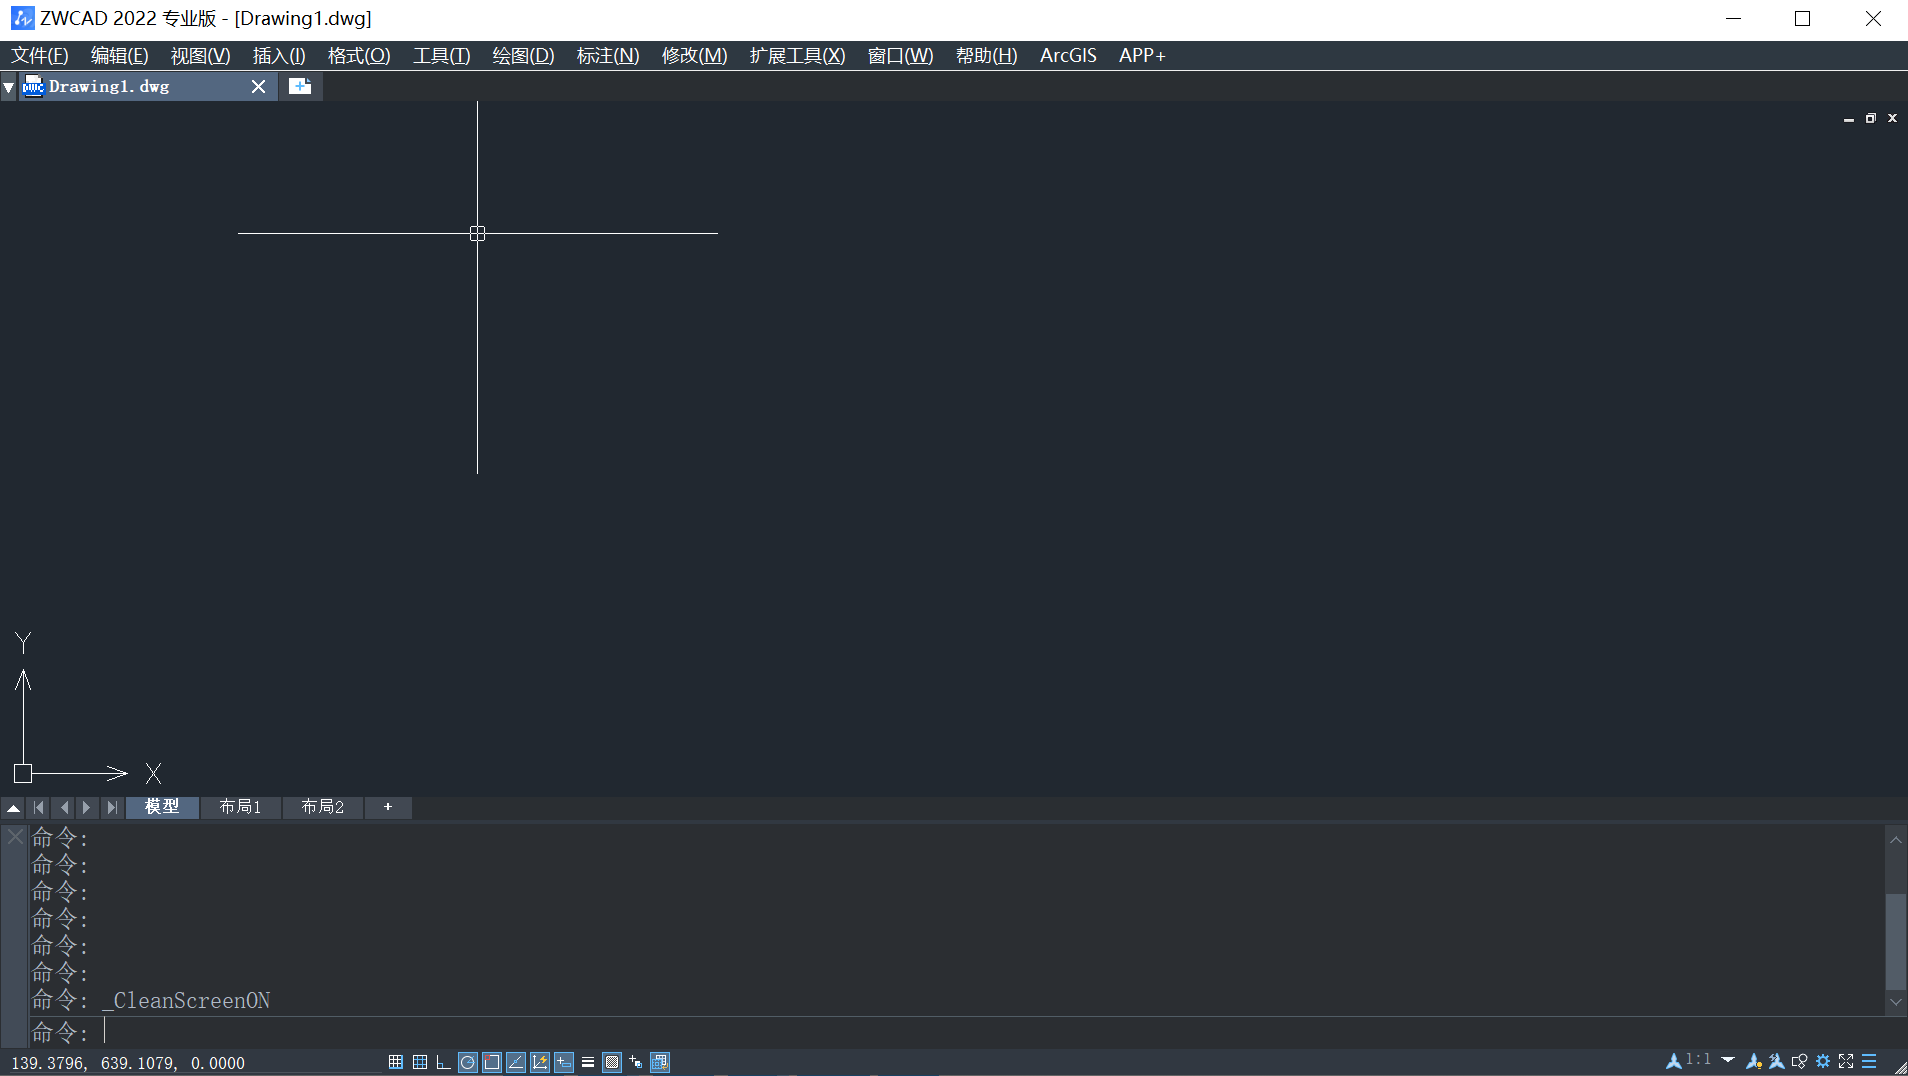Image resolution: width=1908 pixels, height=1076 pixels.
Task: Click the annotation scale icon
Action: (1673, 1061)
